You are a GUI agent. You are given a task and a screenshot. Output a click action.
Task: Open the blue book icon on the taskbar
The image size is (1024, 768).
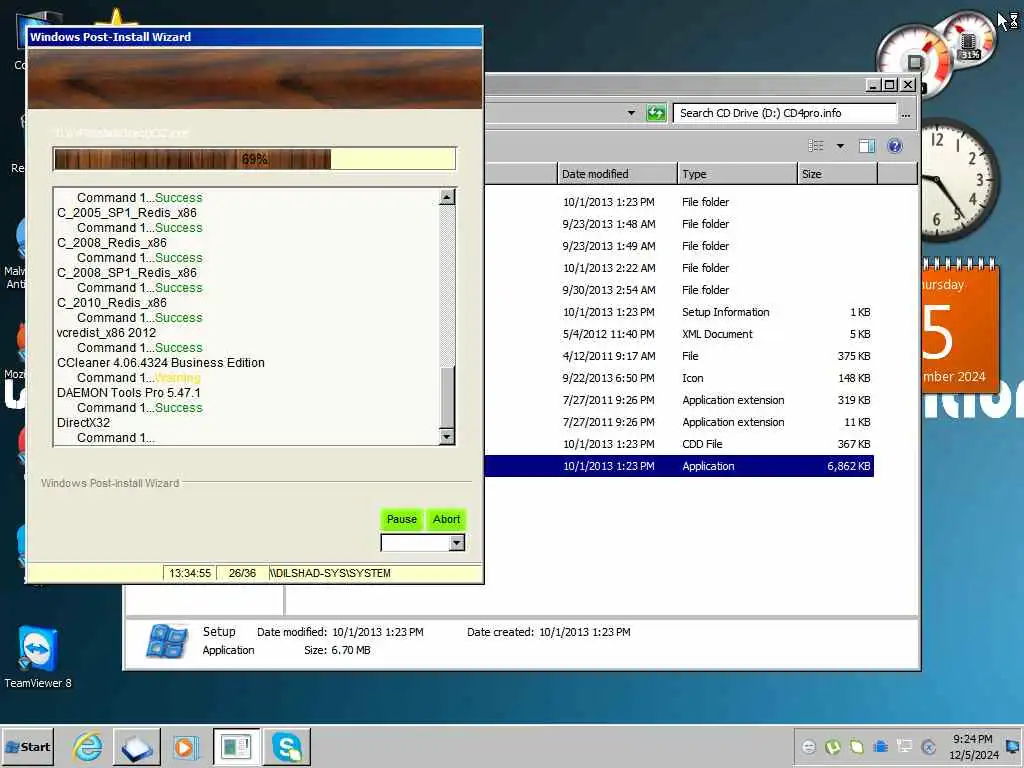point(137,746)
